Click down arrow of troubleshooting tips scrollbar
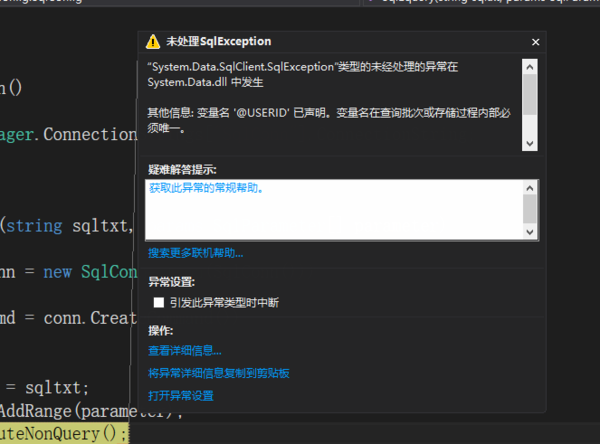This screenshot has width=600, height=444. [x=530, y=232]
